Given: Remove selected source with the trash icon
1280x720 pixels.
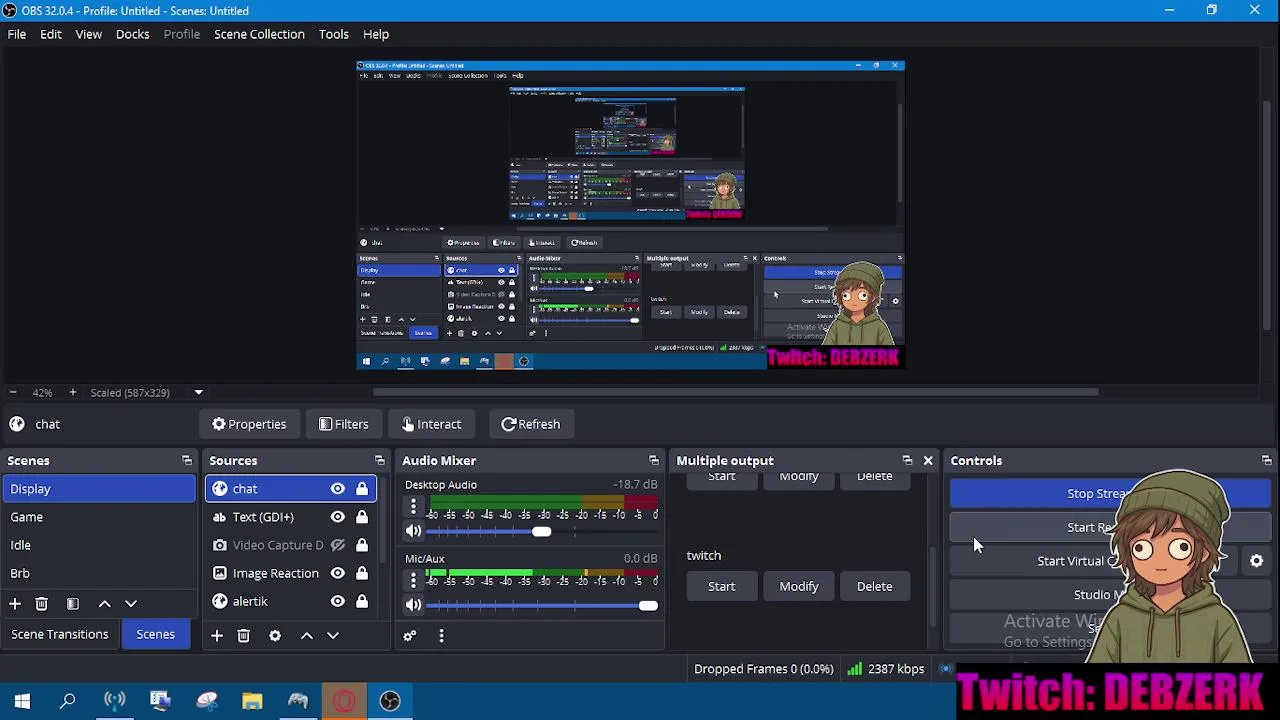Looking at the screenshot, I should [243, 636].
